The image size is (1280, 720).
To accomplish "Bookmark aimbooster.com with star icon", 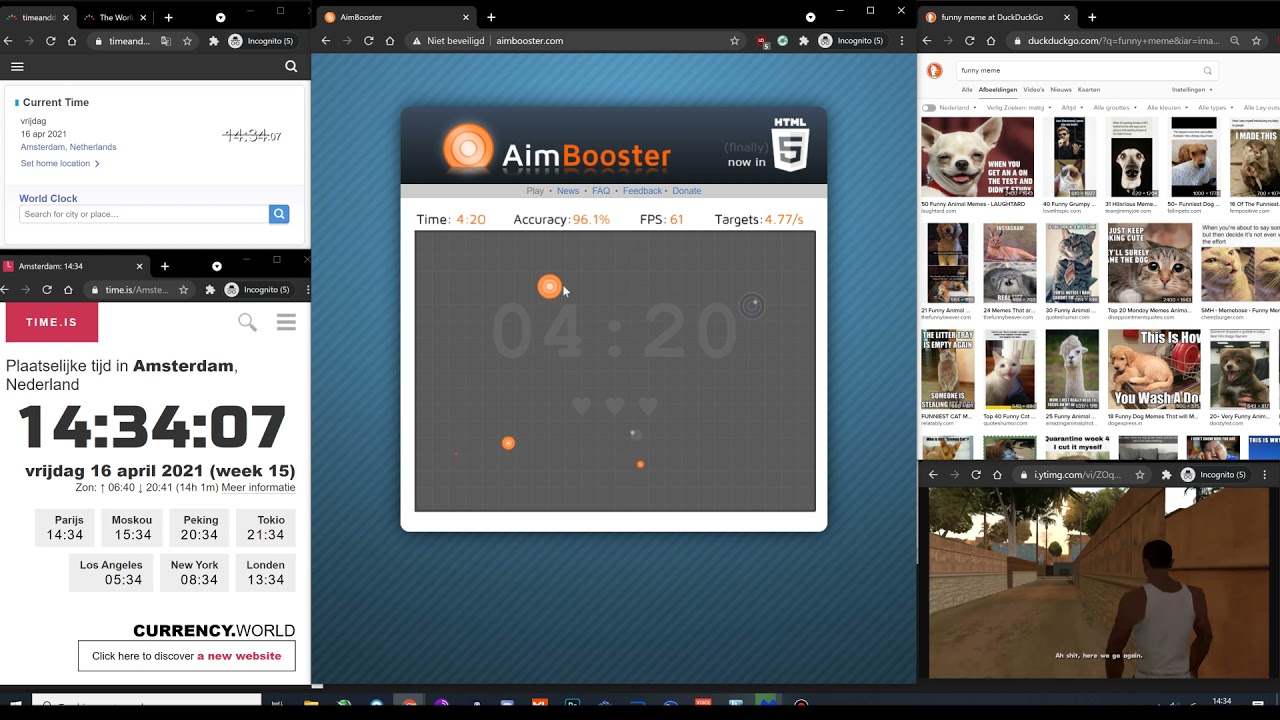I will [735, 41].
